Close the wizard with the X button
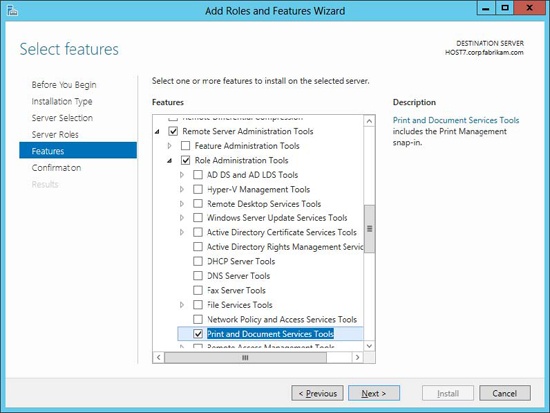The height and width of the screenshot is (413, 550). 529,8
